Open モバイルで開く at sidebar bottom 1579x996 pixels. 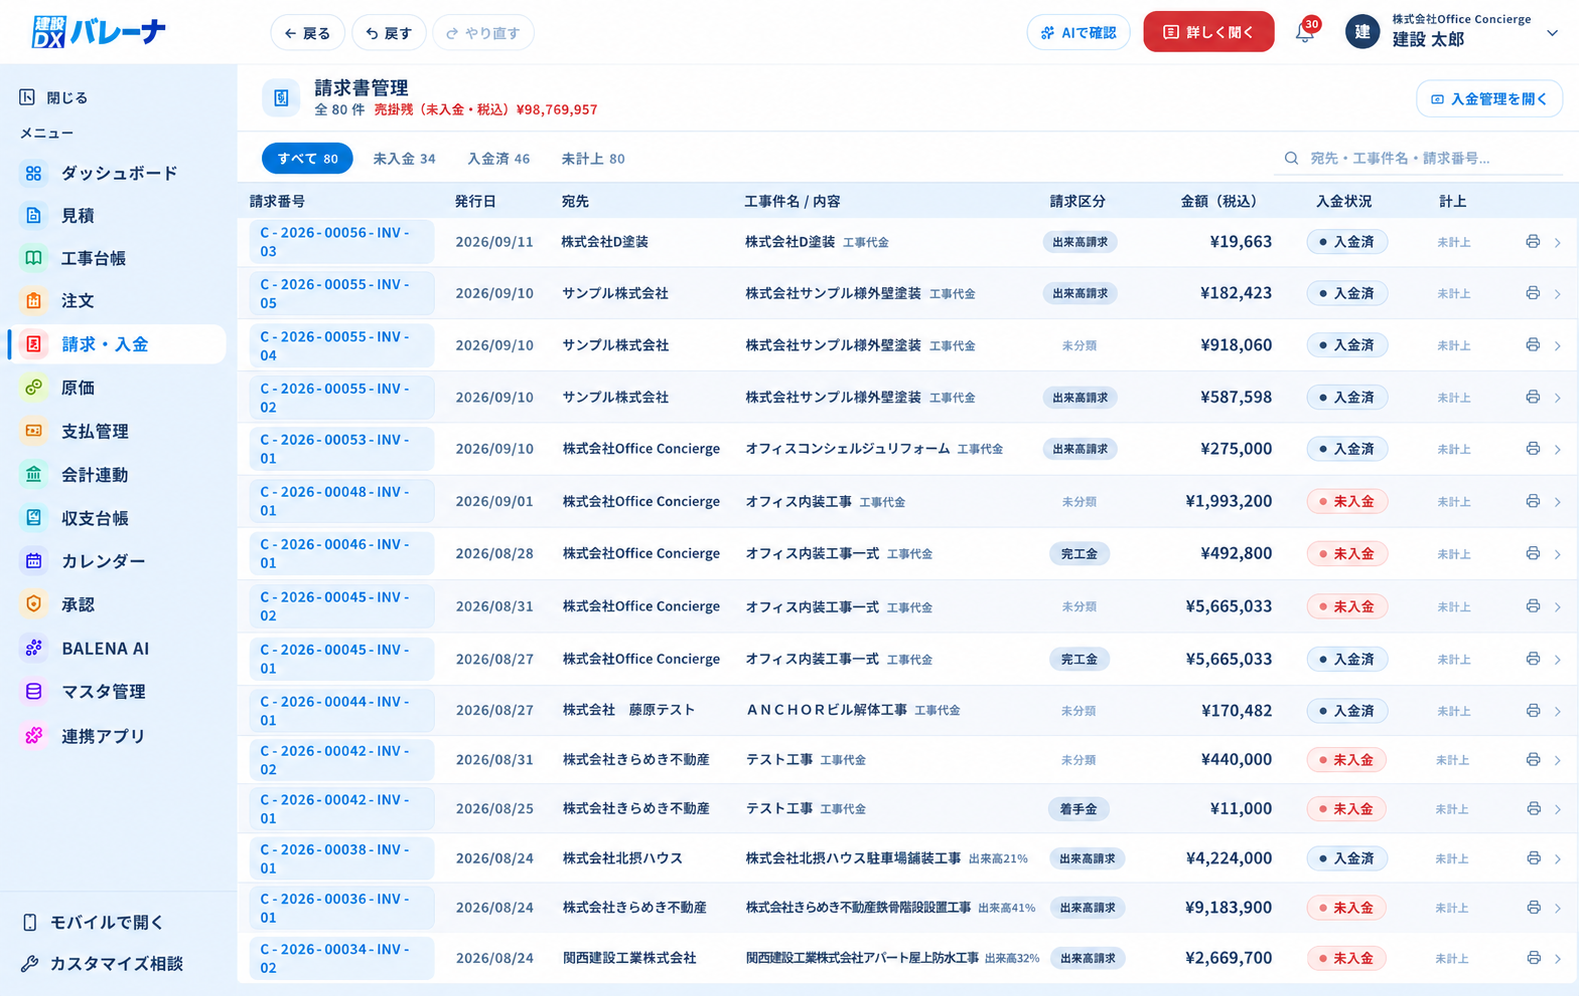(93, 922)
